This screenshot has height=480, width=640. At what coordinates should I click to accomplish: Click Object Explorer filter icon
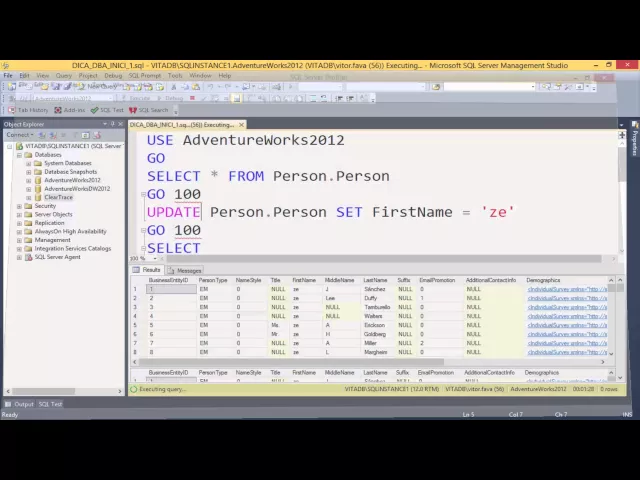(75, 135)
